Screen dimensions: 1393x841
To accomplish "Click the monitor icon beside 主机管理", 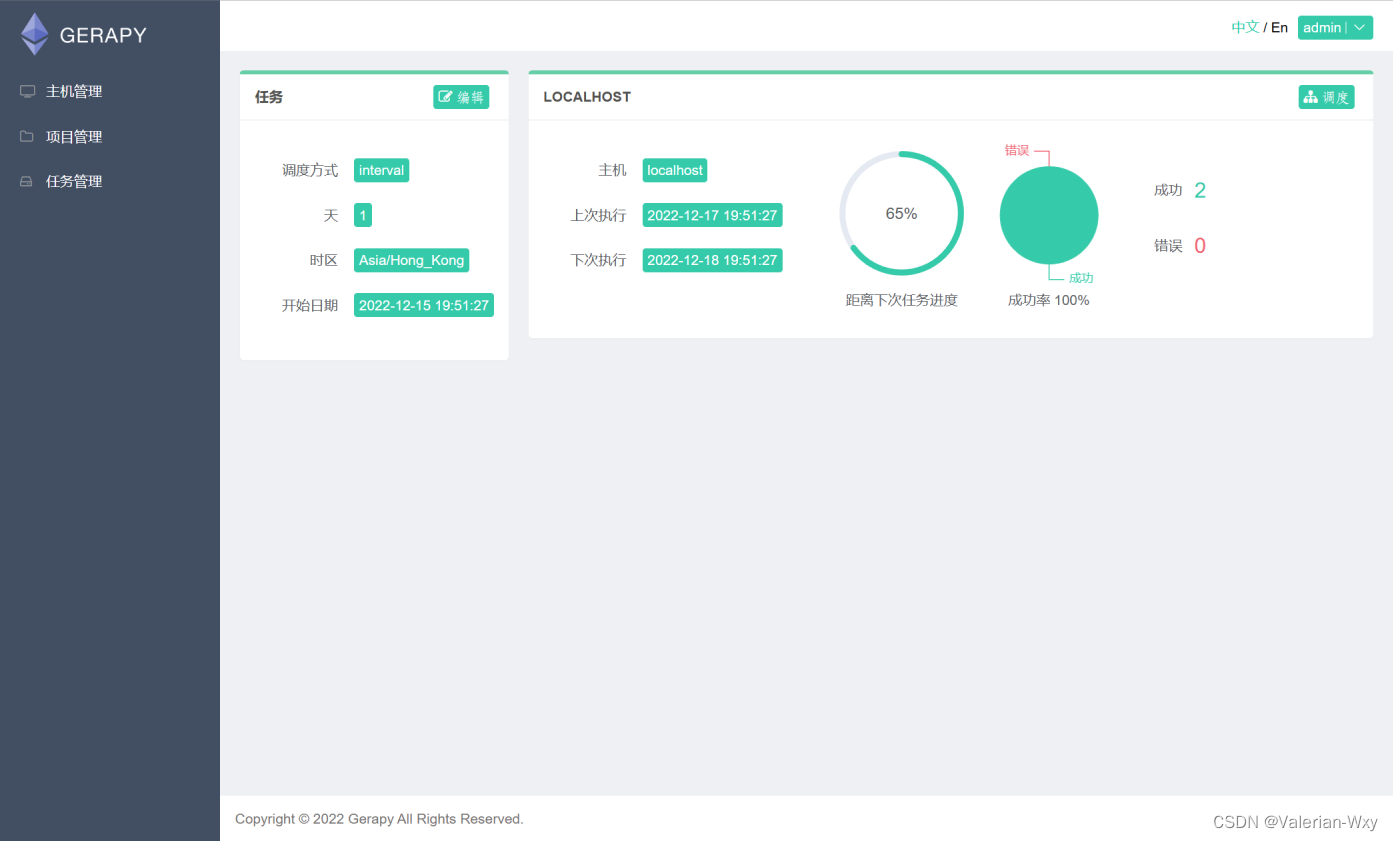I will 28,91.
